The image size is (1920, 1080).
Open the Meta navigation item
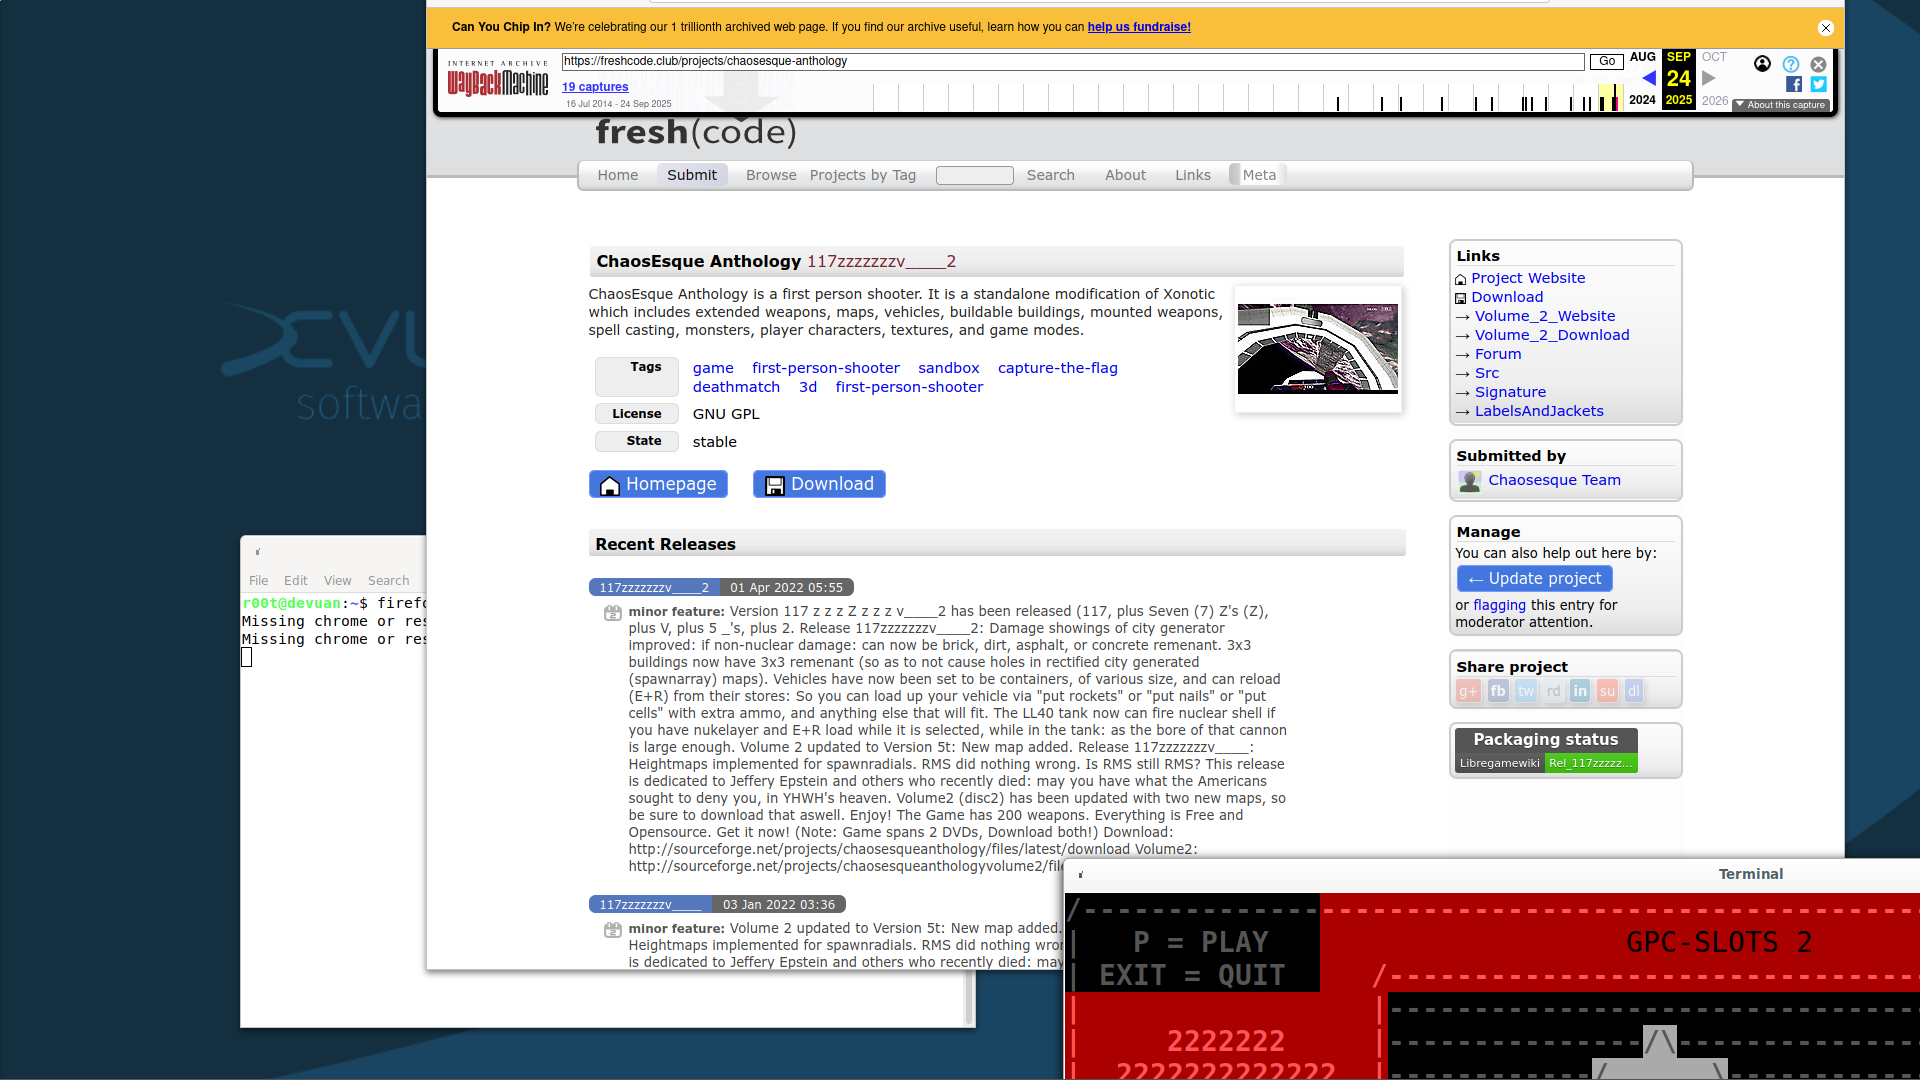(x=1258, y=175)
